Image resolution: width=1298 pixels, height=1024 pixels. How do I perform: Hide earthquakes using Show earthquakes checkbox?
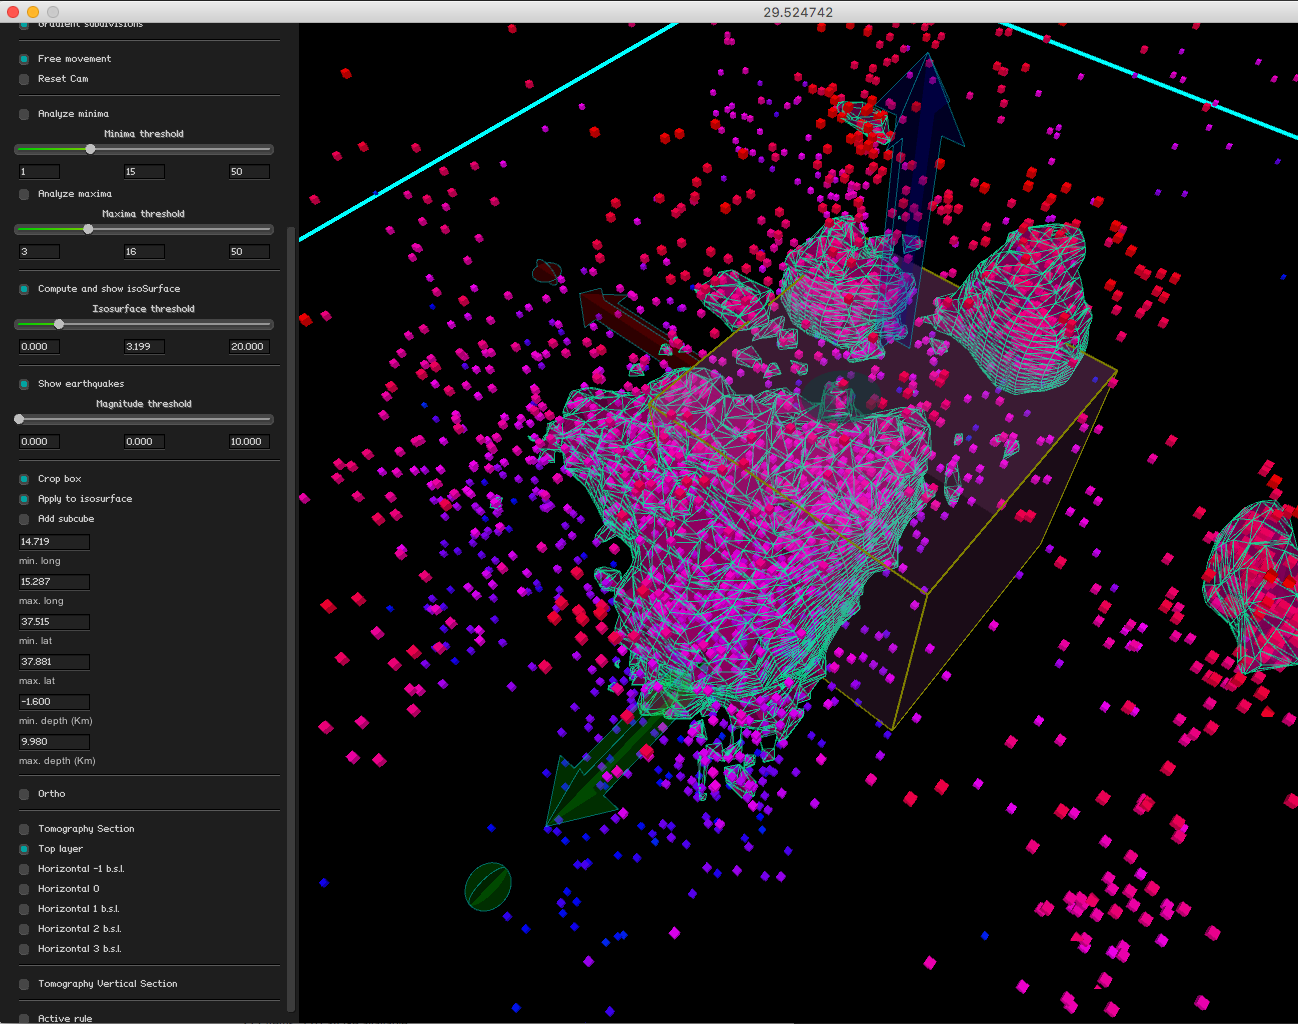[x=24, y=384]
